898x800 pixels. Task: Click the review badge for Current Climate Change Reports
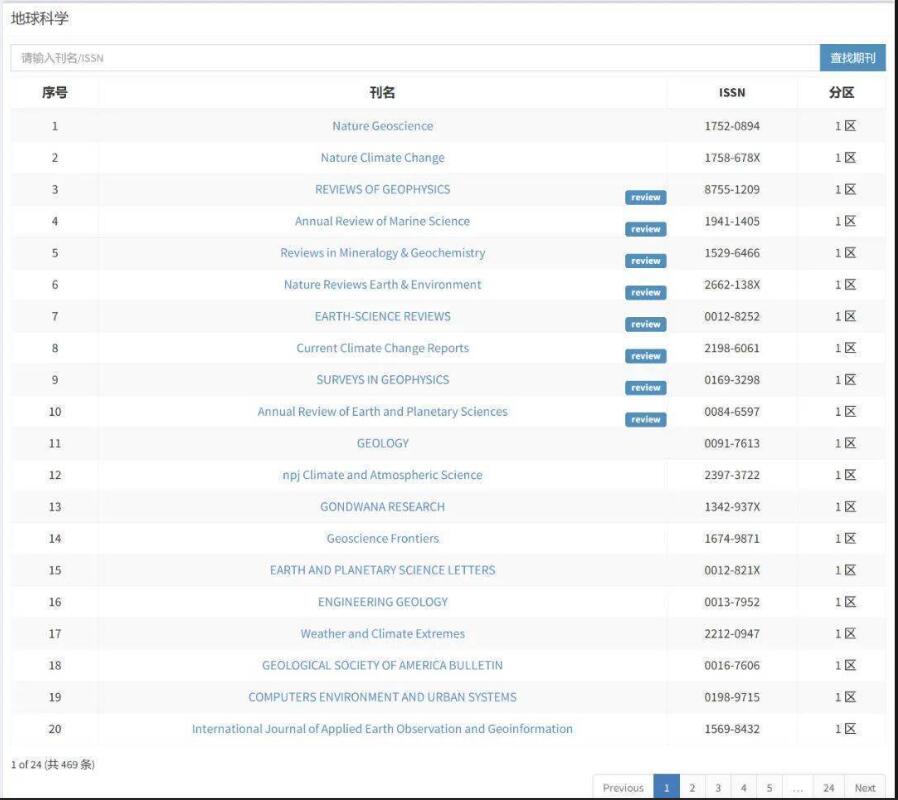point(645,356)
